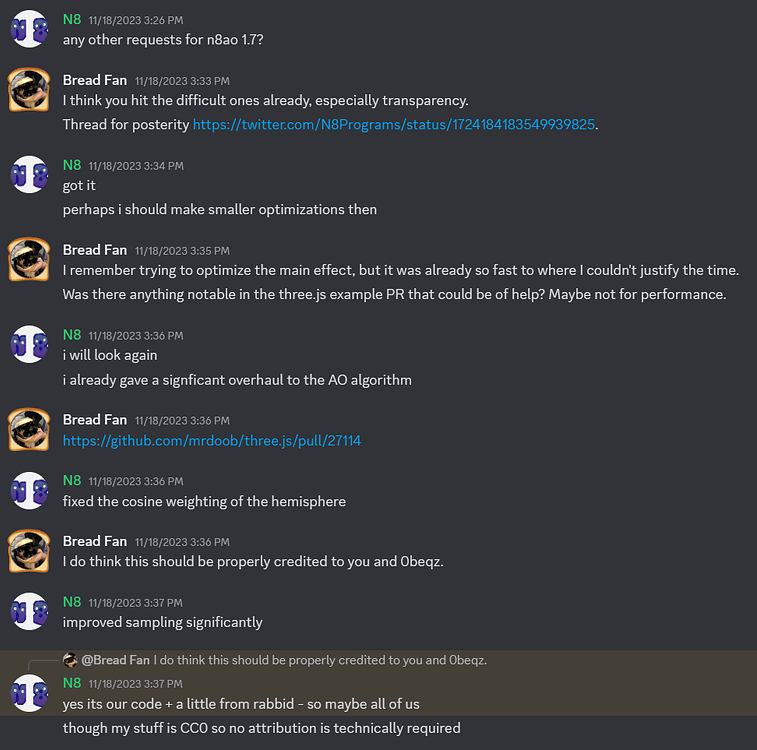Click Bread Fan's avatar beside the GitHub pull link
Viewport: 757px width, 750px height.
coord(29,429)
